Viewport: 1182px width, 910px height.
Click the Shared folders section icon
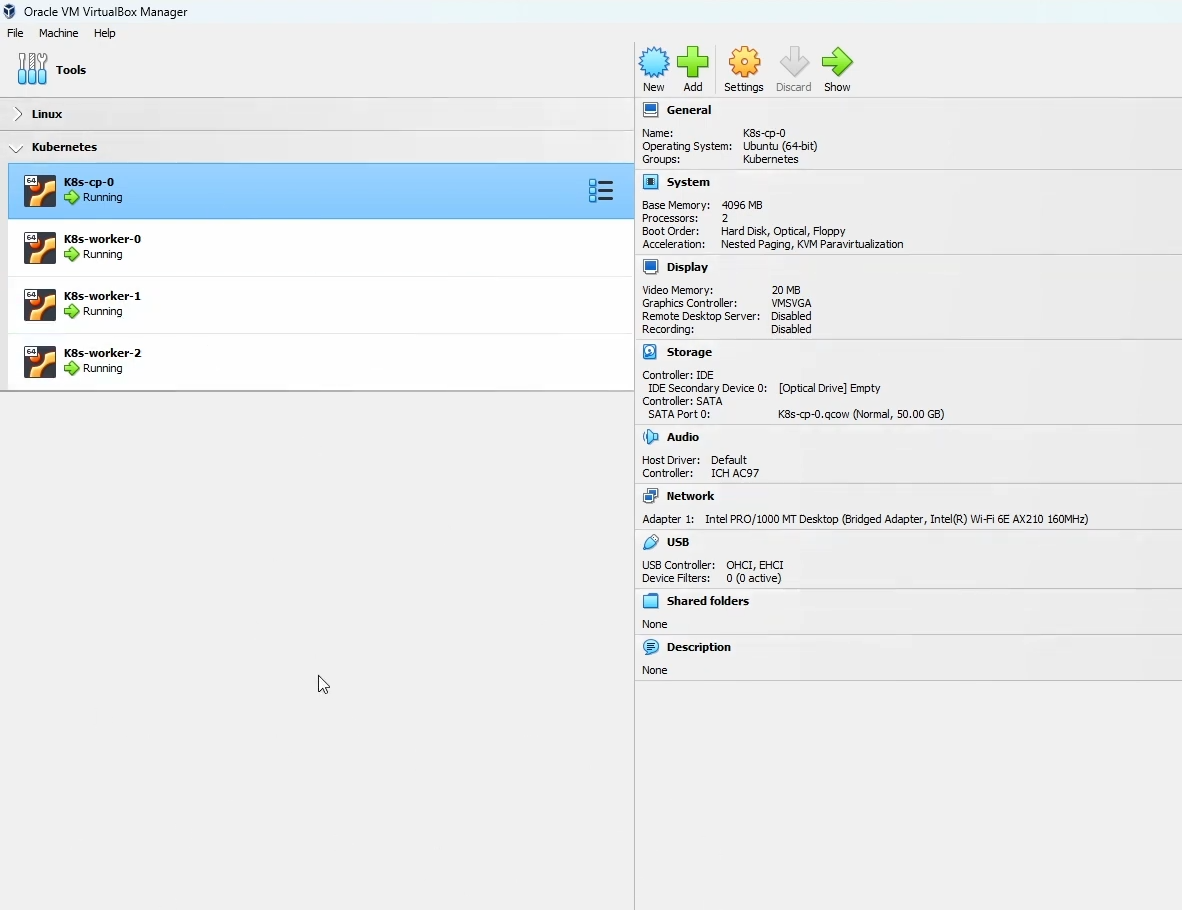point(651,601)
